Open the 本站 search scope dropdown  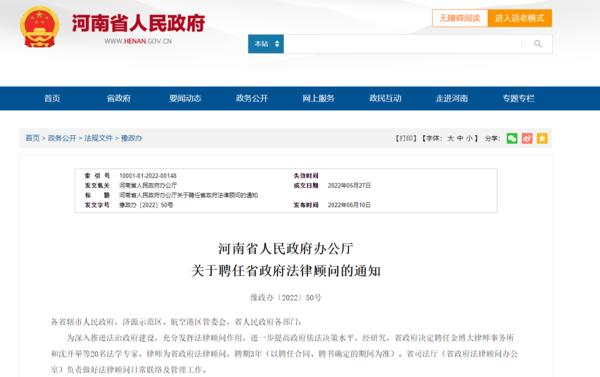click(266, 44)
